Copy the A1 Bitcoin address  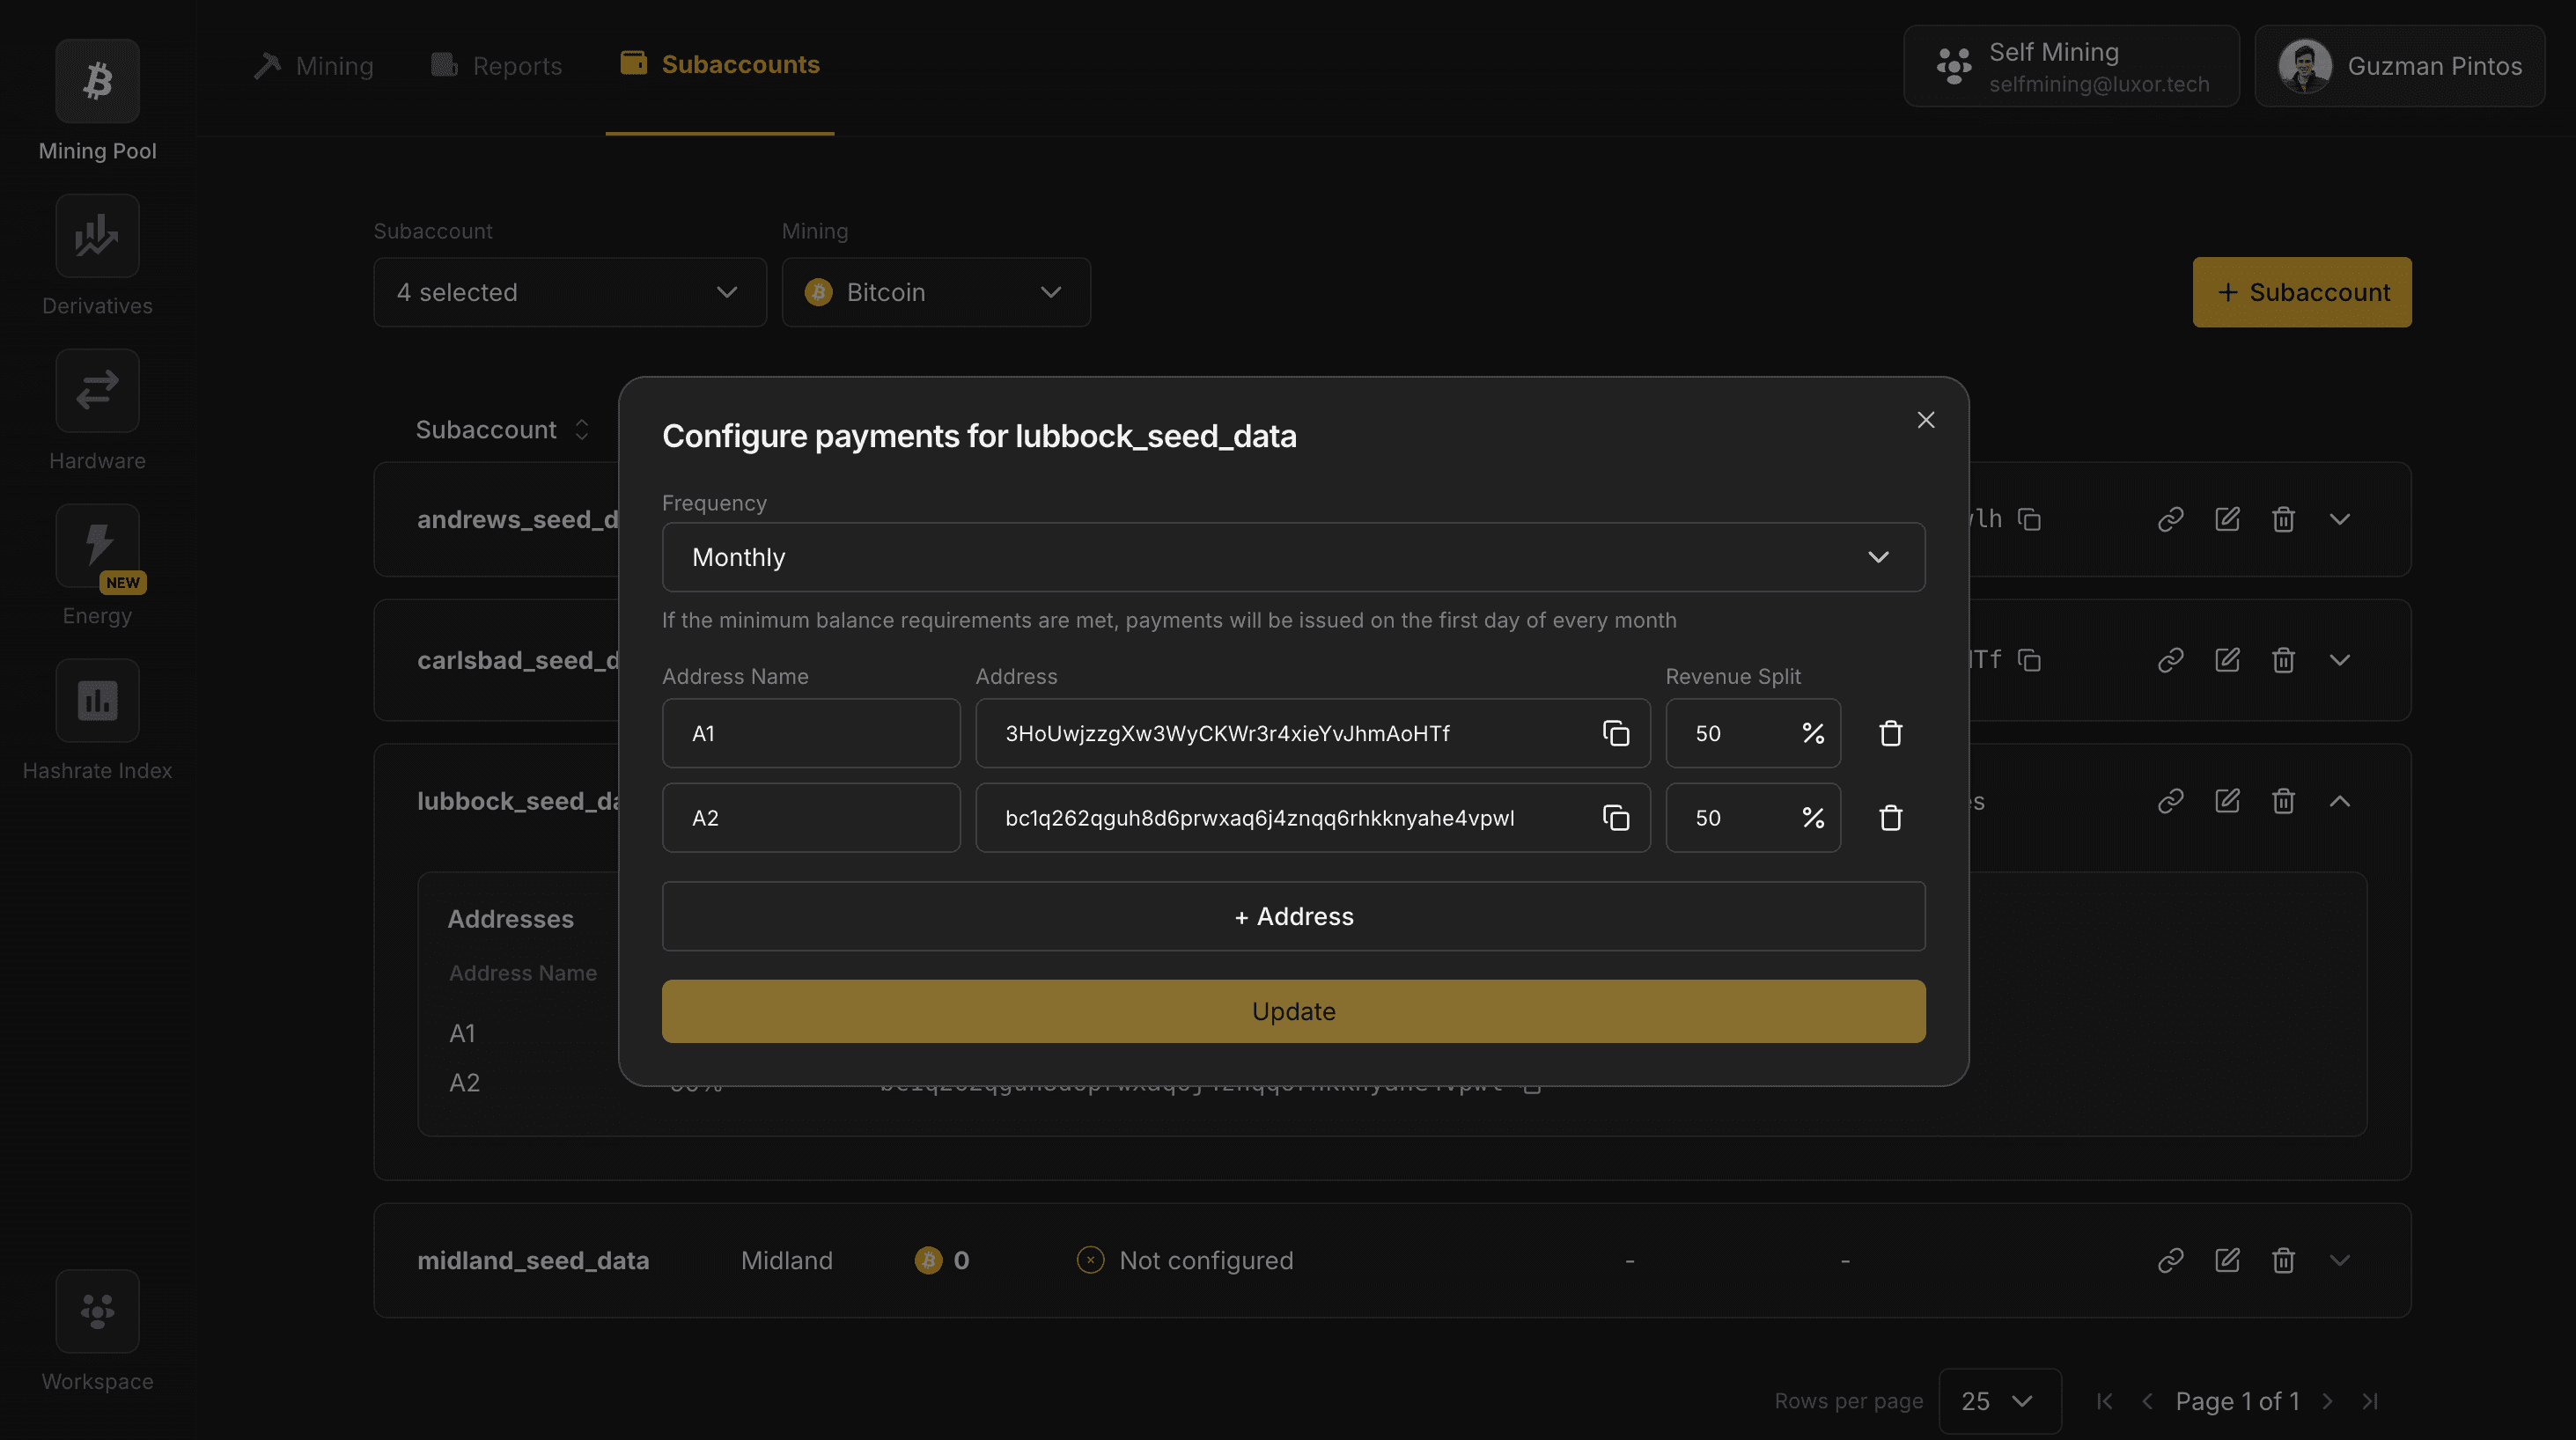(x=1616, y=733)
